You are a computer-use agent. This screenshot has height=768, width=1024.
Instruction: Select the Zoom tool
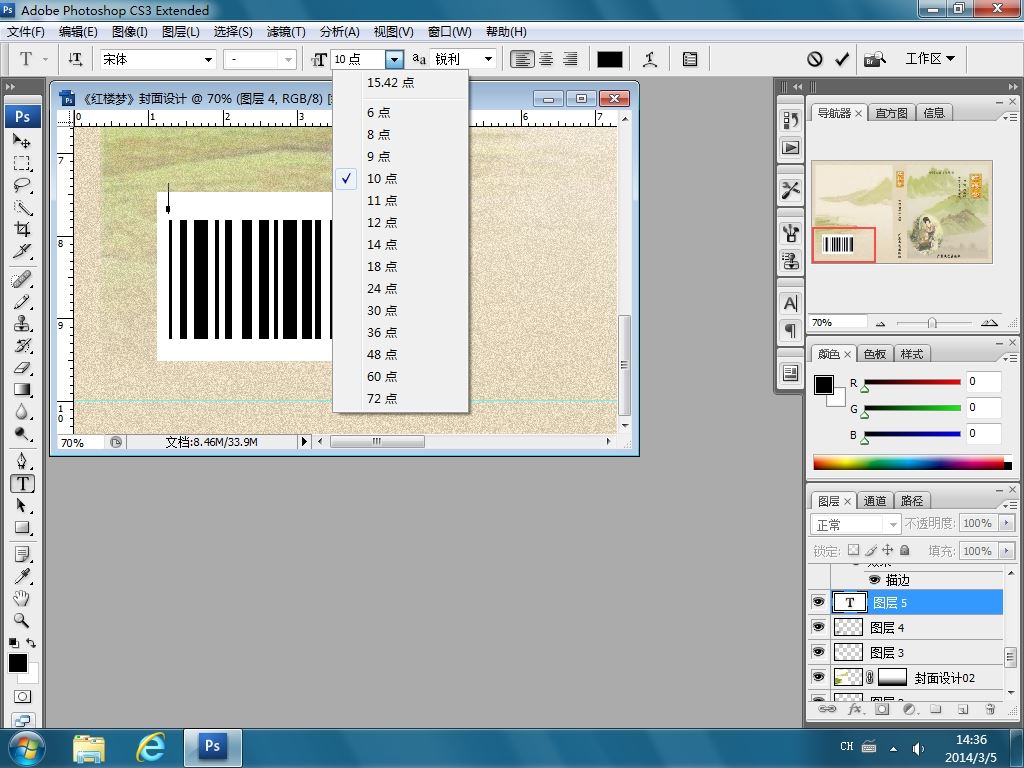tap(22, 620)
